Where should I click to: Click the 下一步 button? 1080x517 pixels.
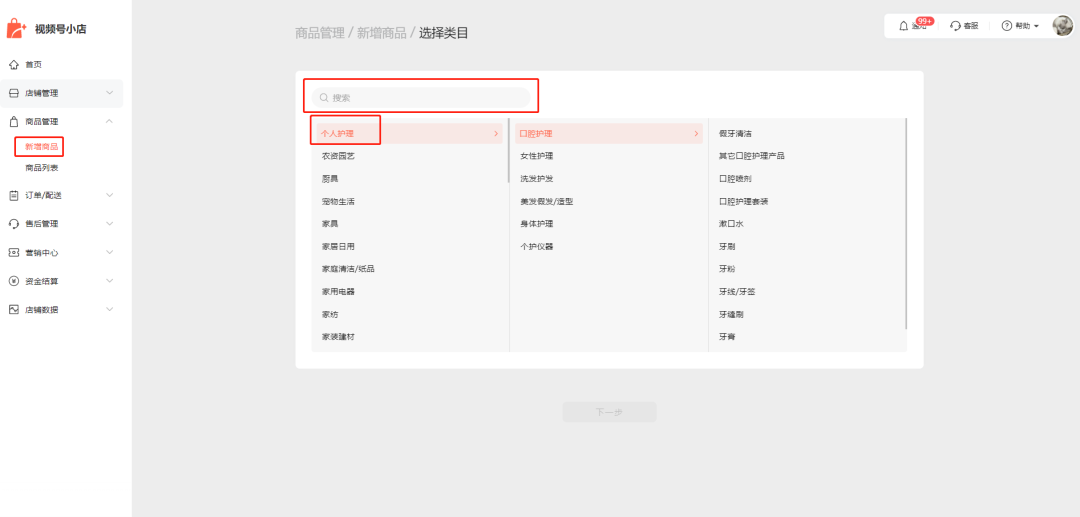pos(609,412)
